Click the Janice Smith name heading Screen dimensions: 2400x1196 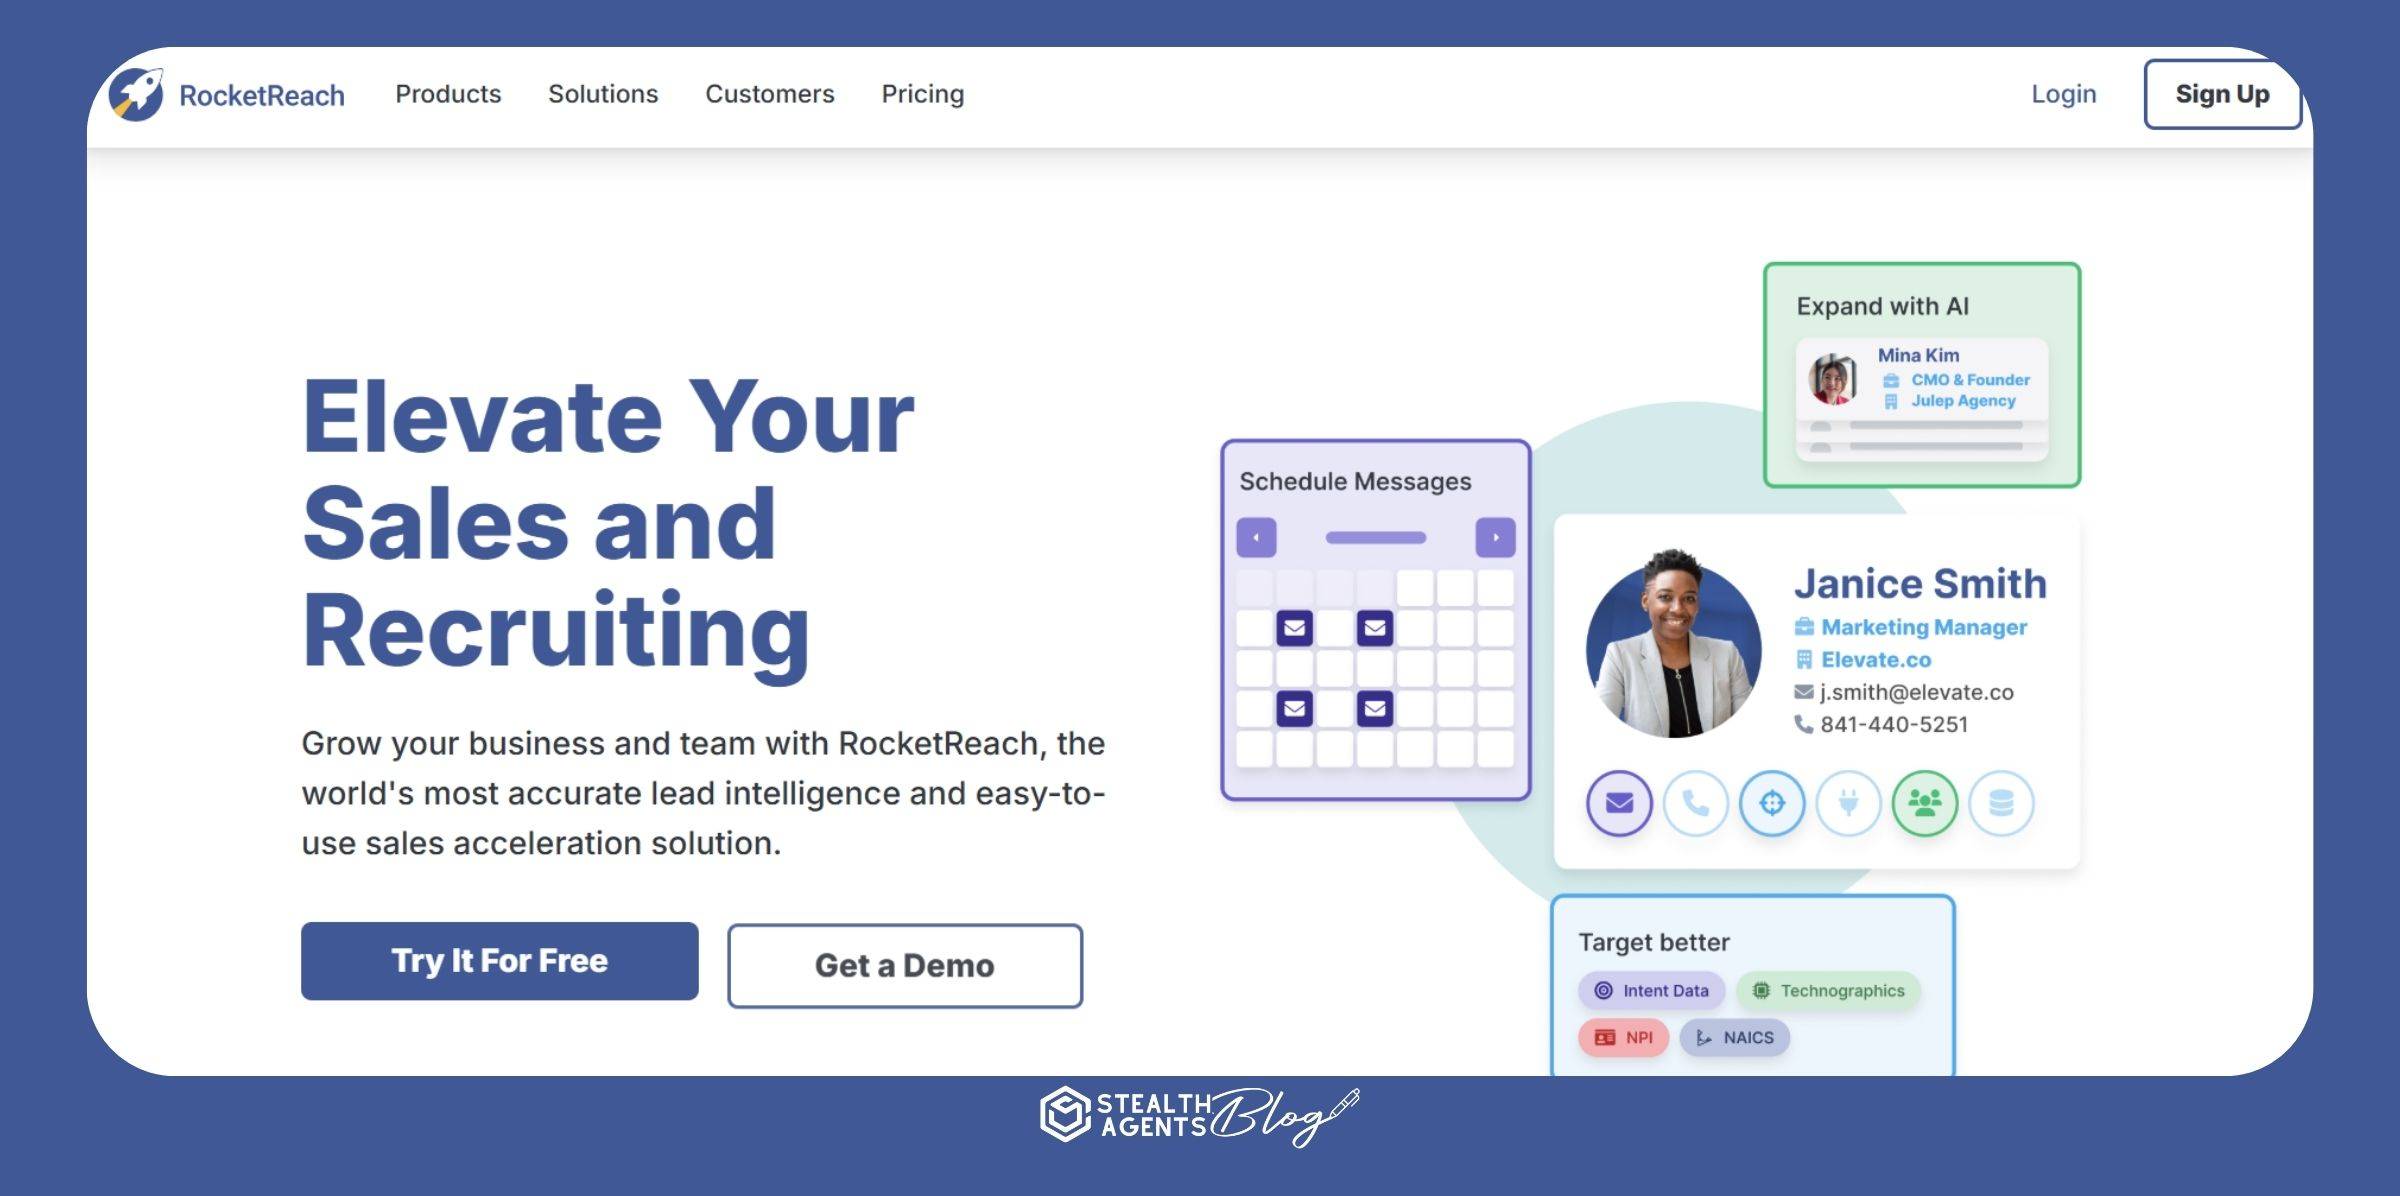pos(1920,583)
